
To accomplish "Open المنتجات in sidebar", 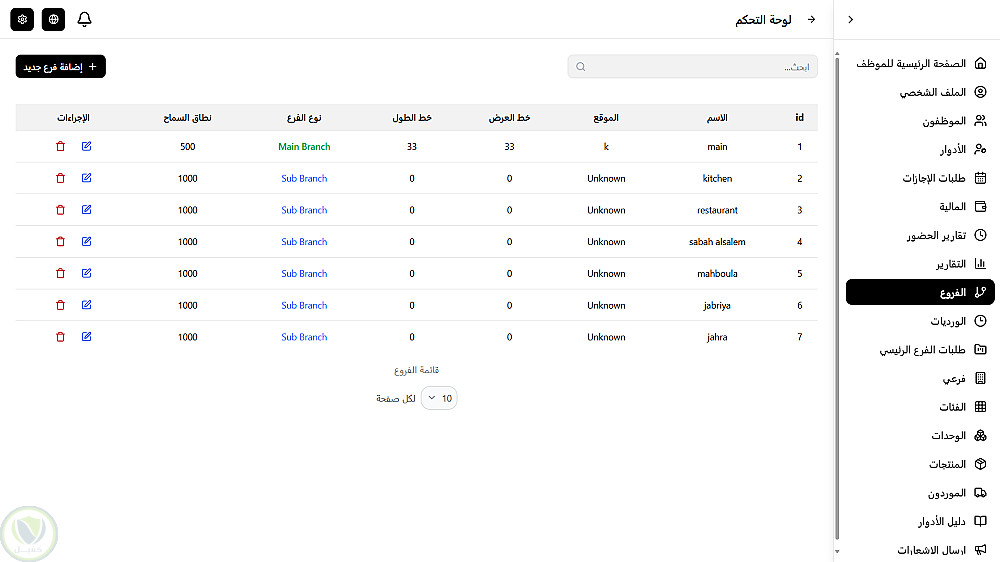I will (920, 464).
